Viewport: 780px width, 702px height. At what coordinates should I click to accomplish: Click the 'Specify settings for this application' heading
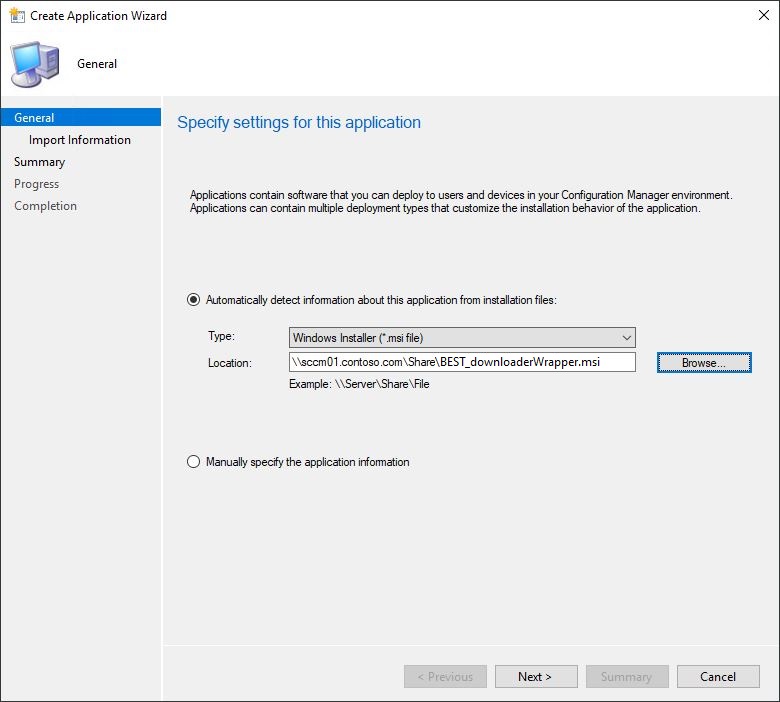299,123
